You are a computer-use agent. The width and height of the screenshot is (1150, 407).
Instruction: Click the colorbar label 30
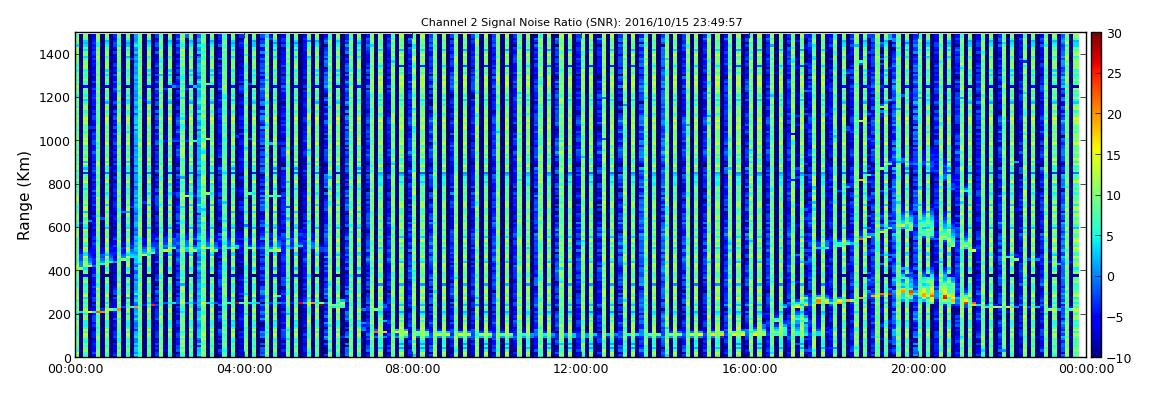[1115, 33]
